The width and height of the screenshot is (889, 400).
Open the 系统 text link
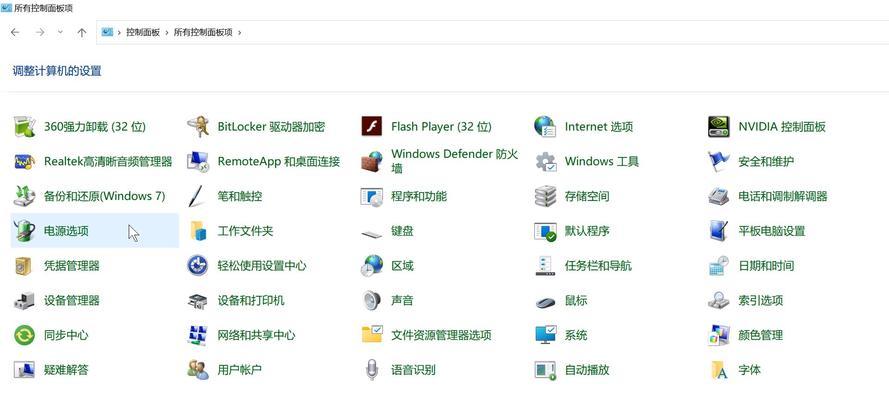click(x=576, y=335)
